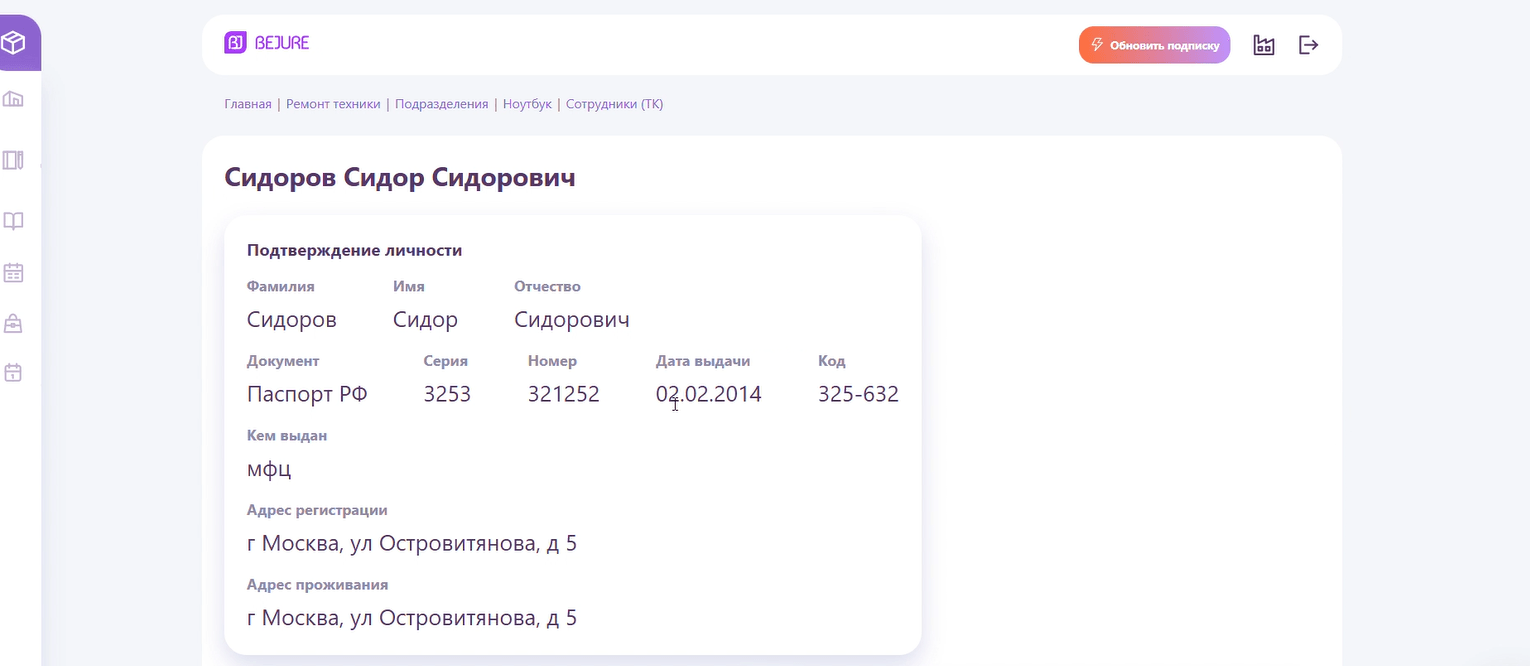Click Подтверждение личности section title
This screenshot has height=666, width=1530.
point(354,250)
